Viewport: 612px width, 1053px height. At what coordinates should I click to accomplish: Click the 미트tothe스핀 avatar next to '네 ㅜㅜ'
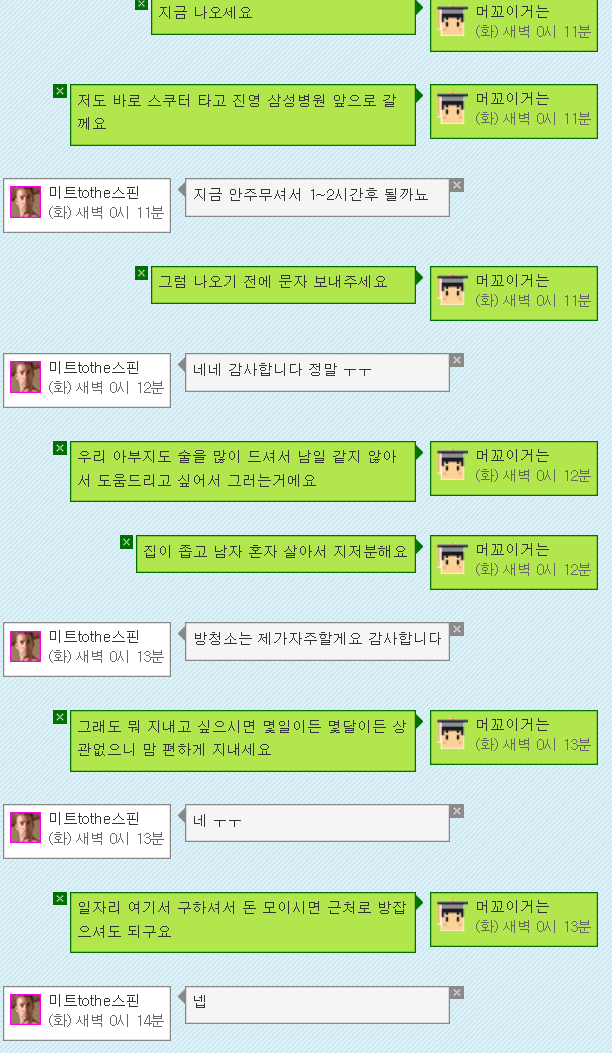click(26, 828)
